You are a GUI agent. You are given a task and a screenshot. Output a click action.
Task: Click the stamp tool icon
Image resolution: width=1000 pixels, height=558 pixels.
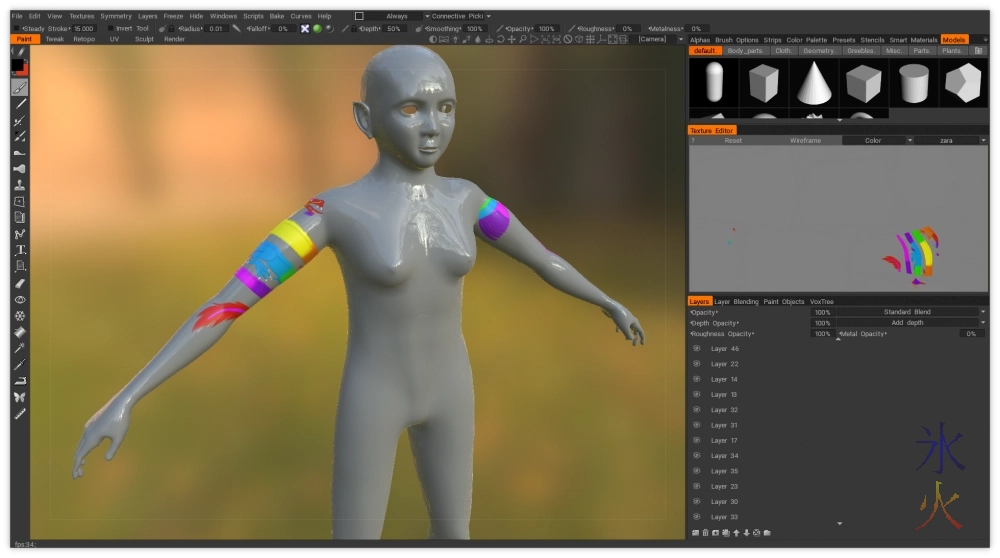point(19,185)
